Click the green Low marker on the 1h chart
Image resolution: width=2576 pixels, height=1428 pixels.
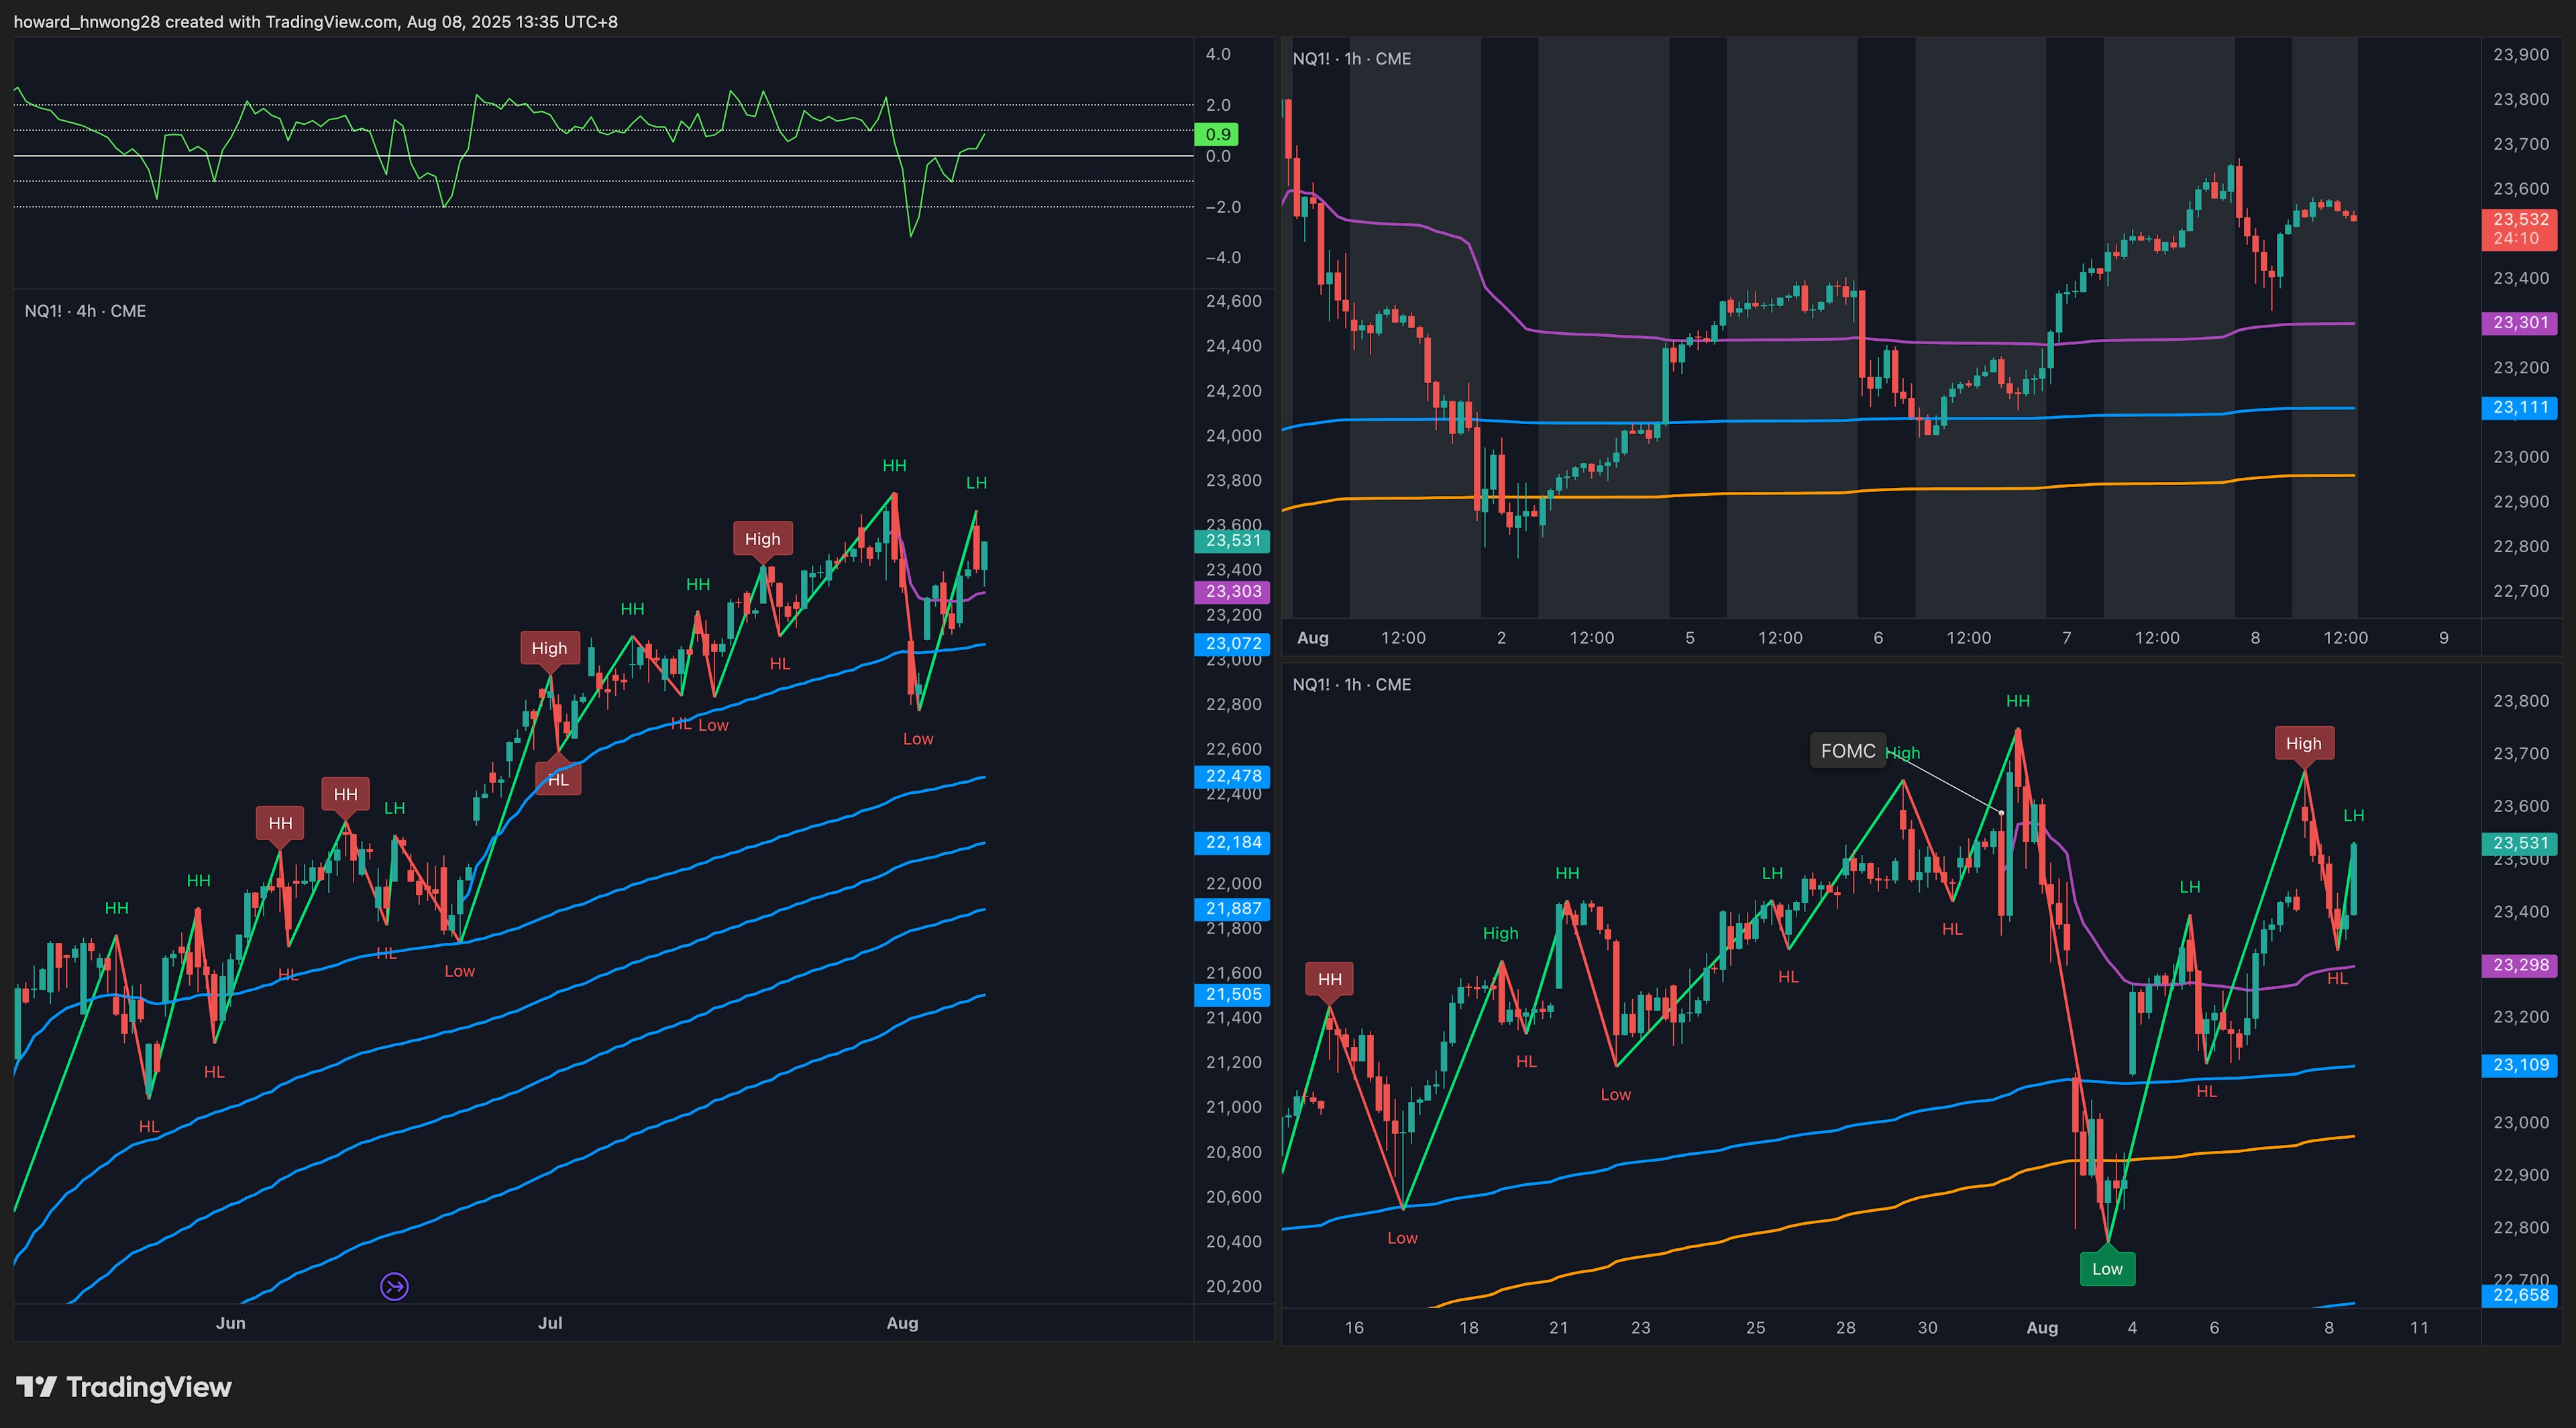(x=2107, y=1268)
